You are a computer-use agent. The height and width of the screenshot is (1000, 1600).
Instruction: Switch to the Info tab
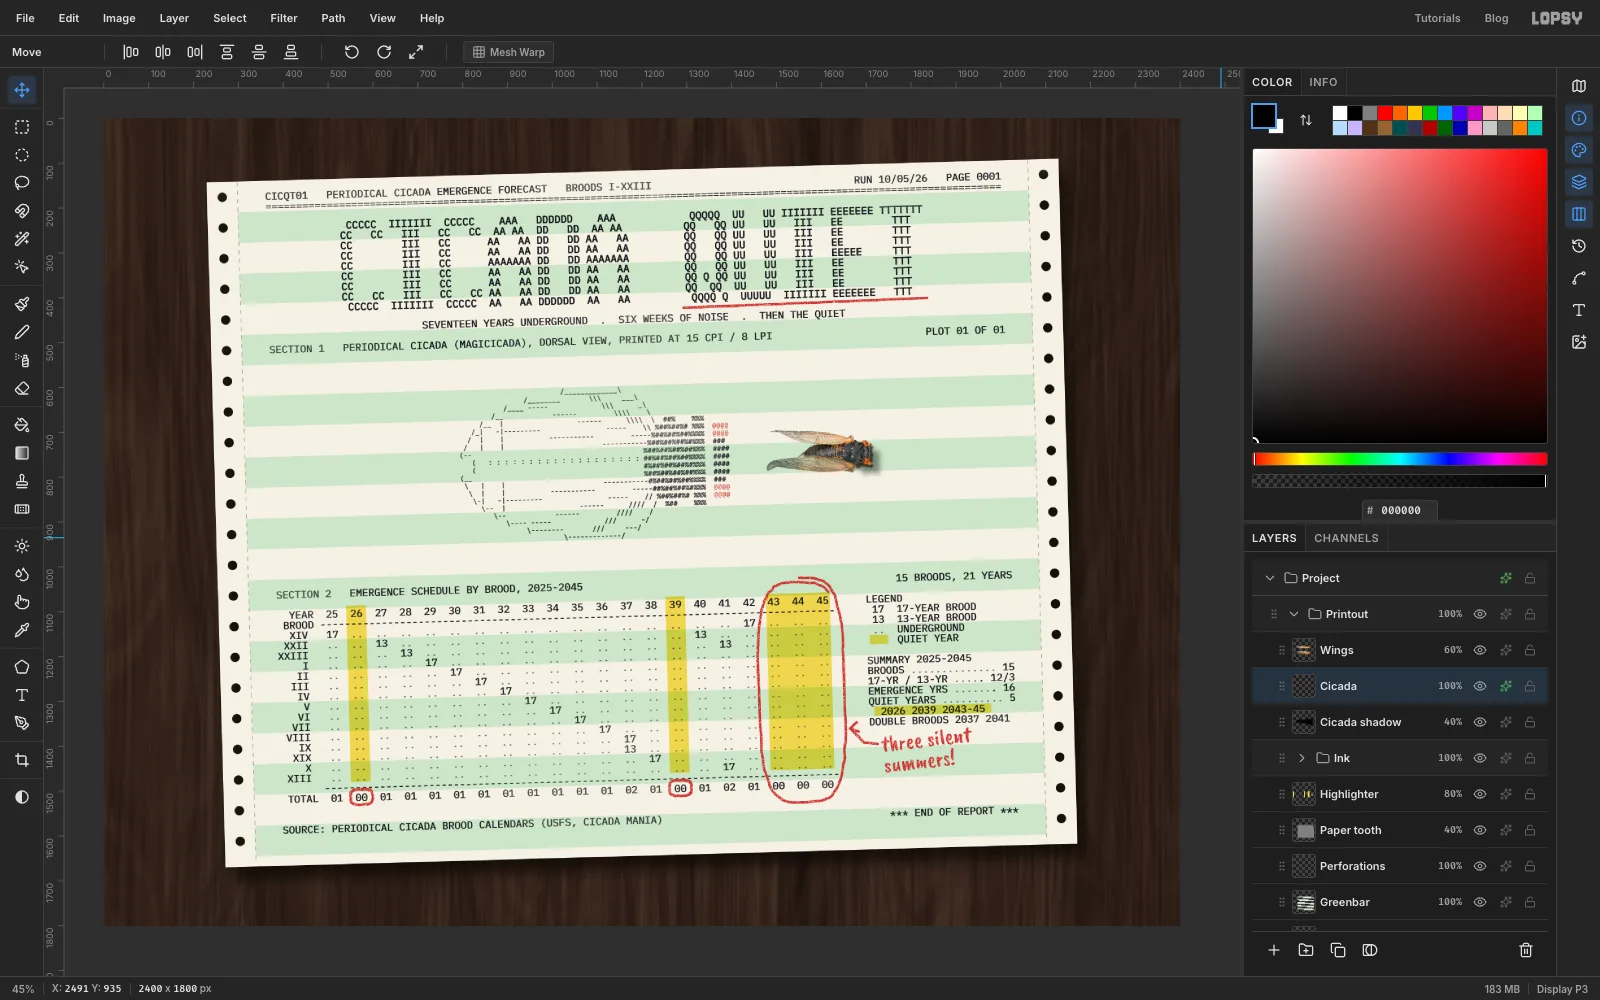pyautogui.click(x=1323, y=82)
